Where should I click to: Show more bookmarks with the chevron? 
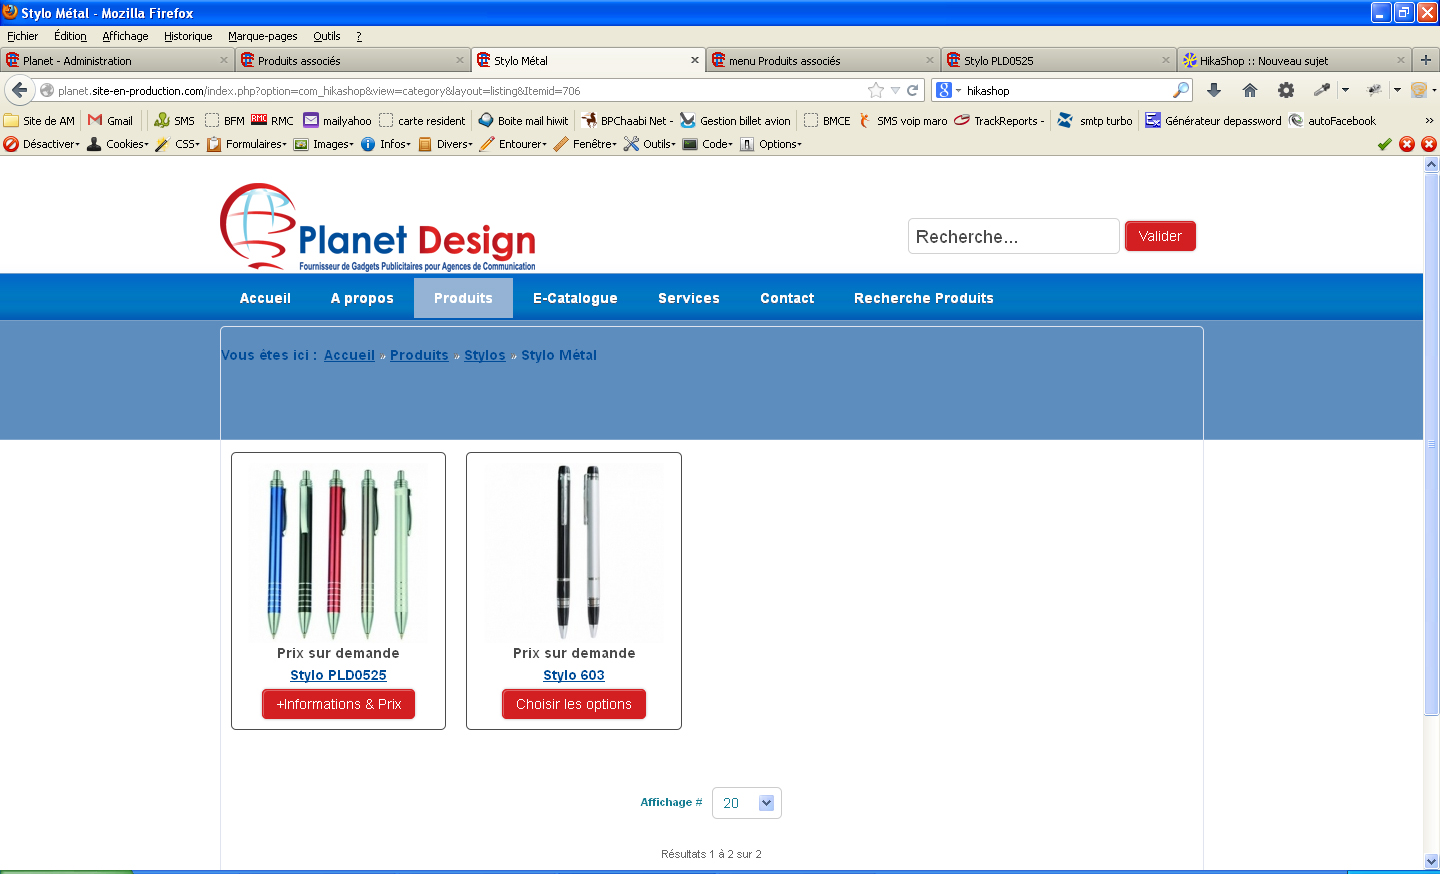(x=1429, y=120)
